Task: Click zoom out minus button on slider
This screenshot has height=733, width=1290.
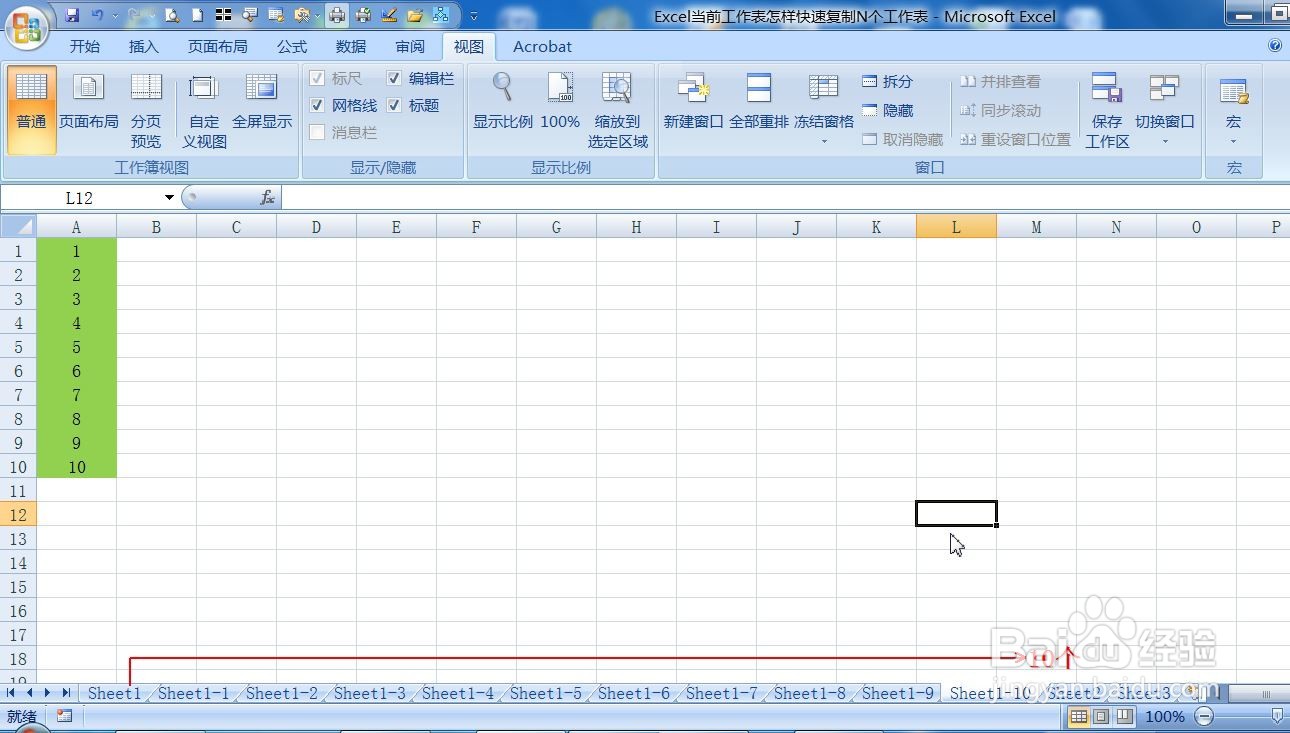Action: (x=1204, y=716)
